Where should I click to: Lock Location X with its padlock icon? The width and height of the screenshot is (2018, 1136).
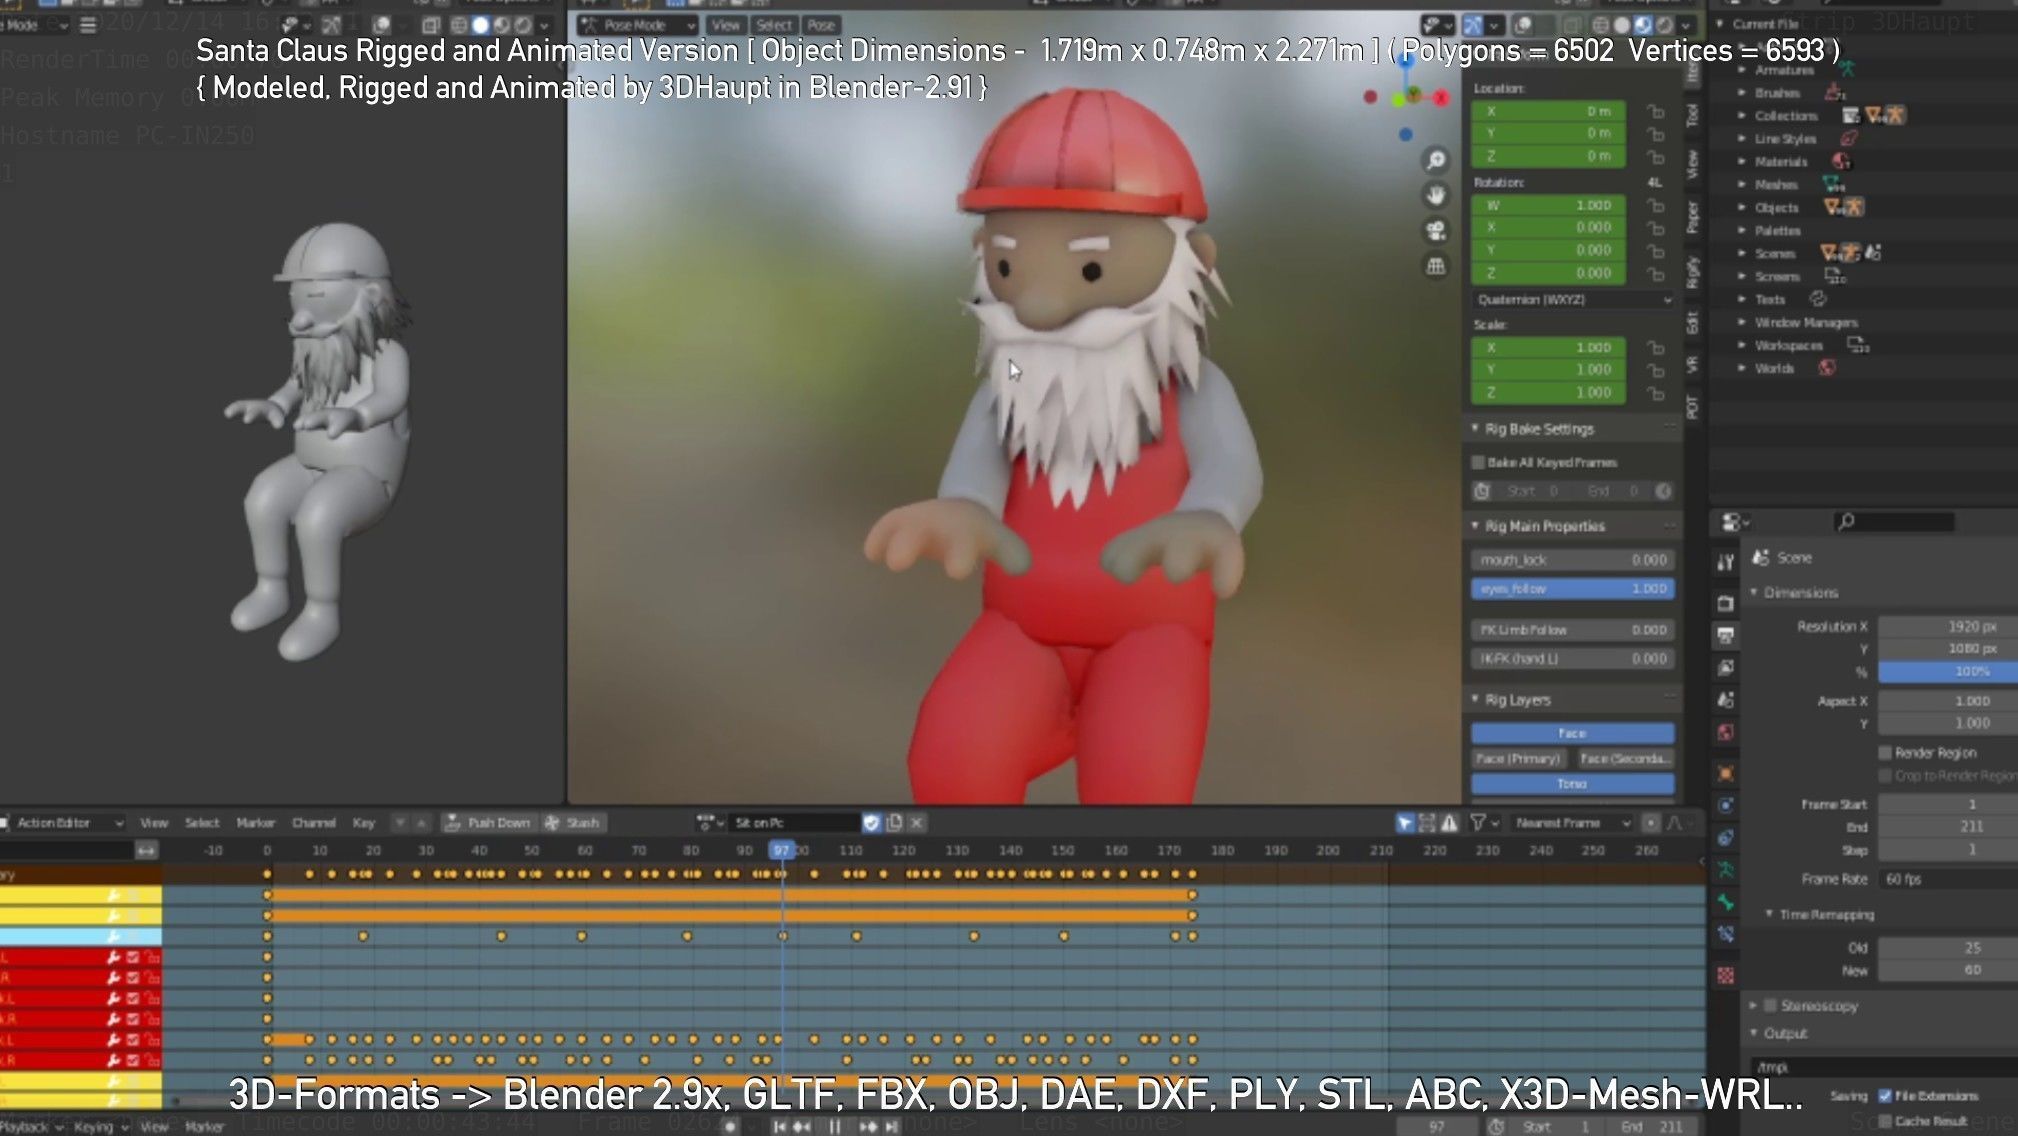pos(1656,111)
